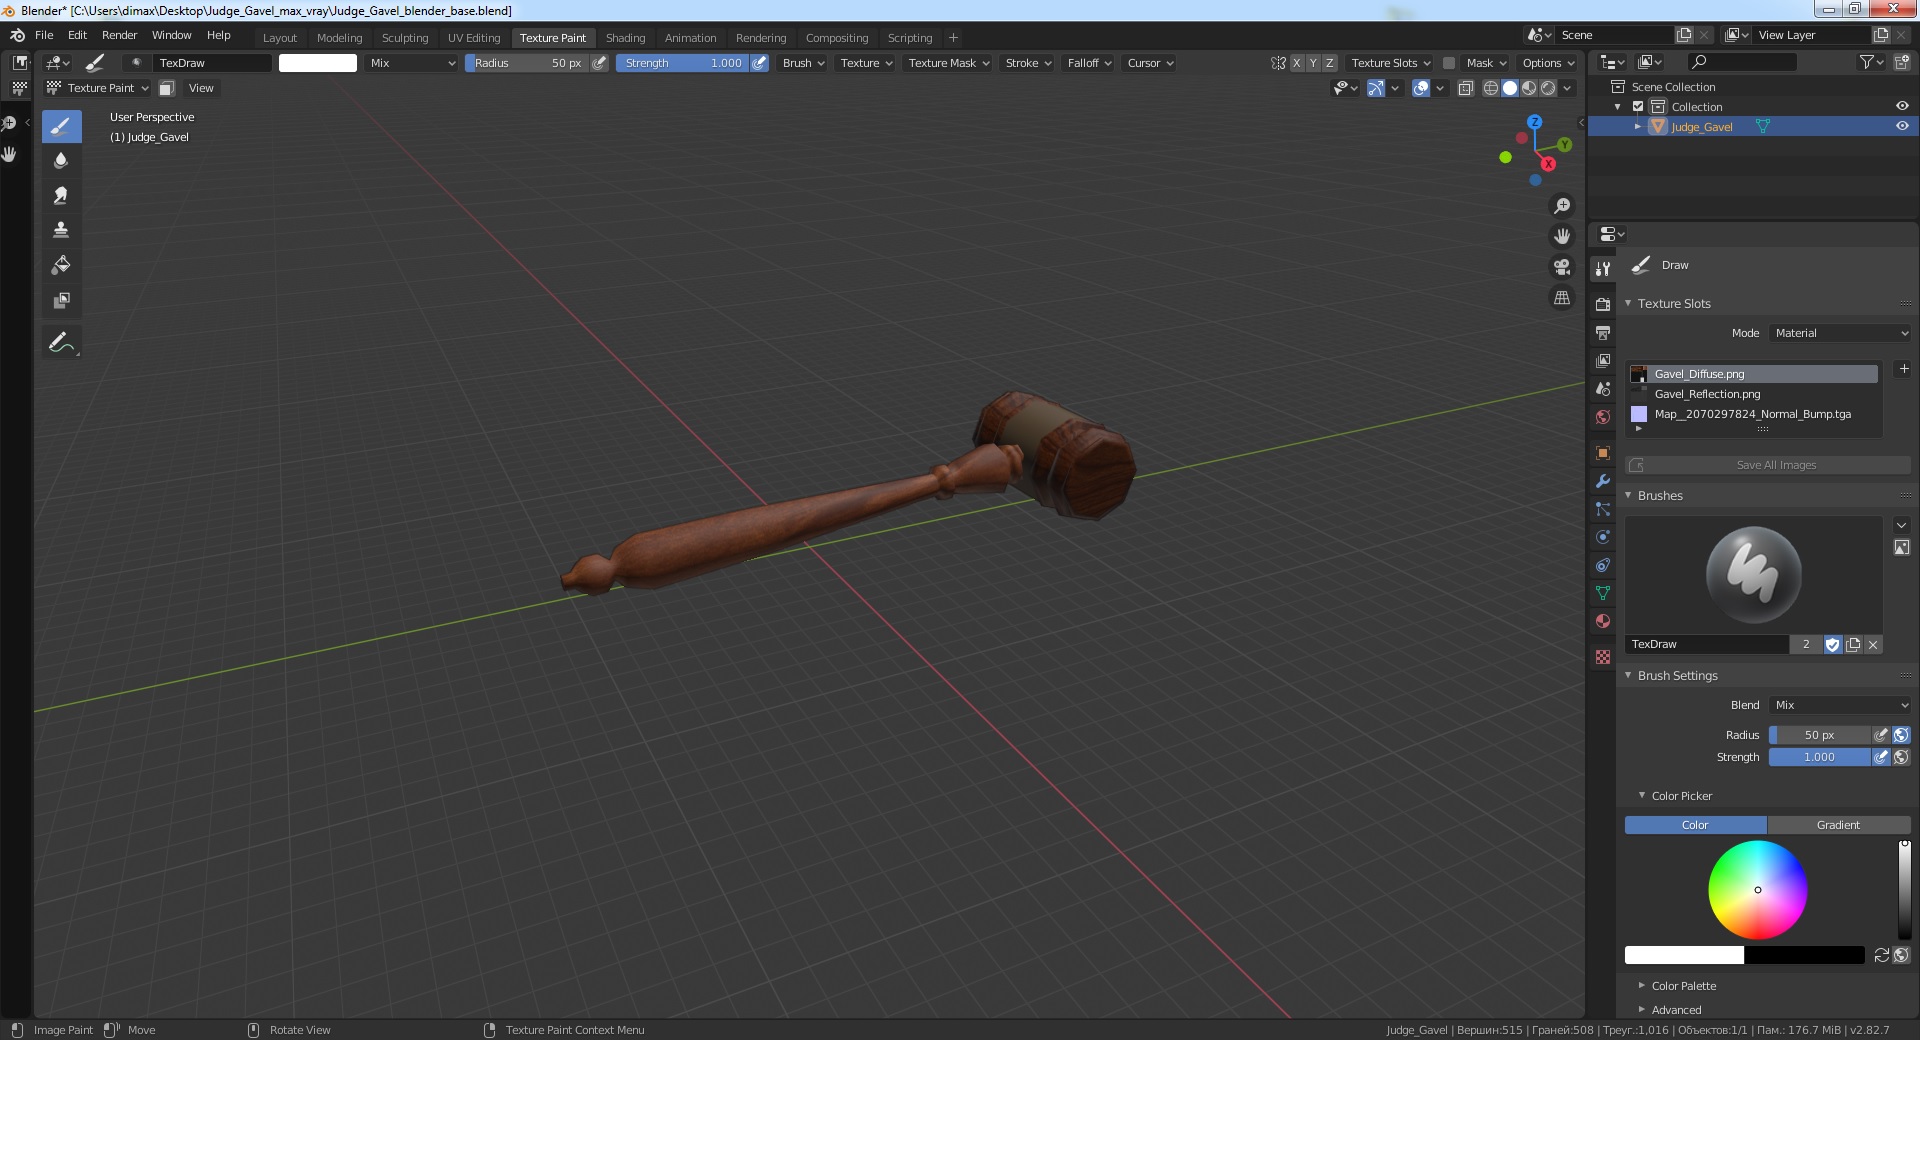Select the Draw brush tool in toolbar
The width and height of the screenshot is (1920, 1158).
pos(61,126)
